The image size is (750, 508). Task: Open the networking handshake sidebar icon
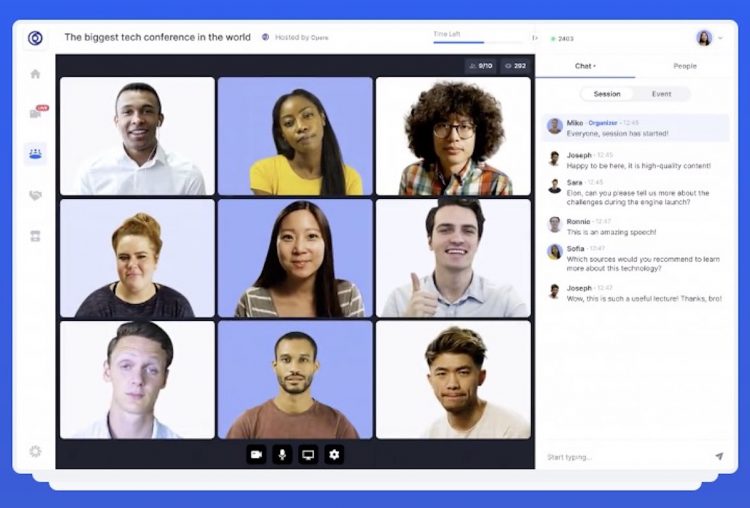pyautogui.click(x=36, y=195)
